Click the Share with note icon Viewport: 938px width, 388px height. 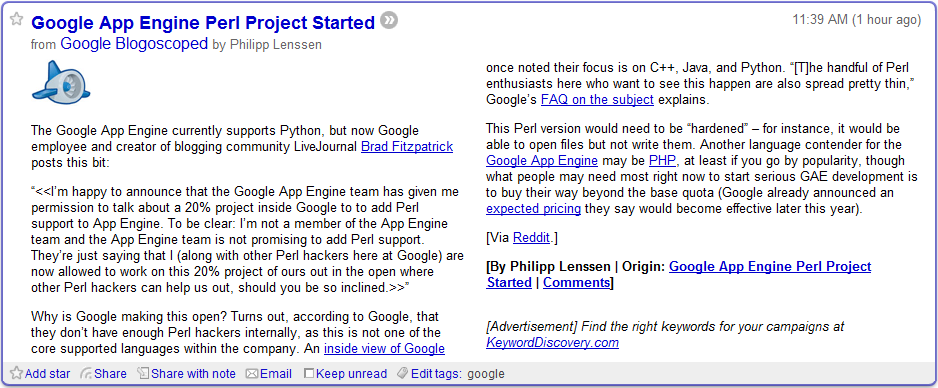(x=143, y=374)
